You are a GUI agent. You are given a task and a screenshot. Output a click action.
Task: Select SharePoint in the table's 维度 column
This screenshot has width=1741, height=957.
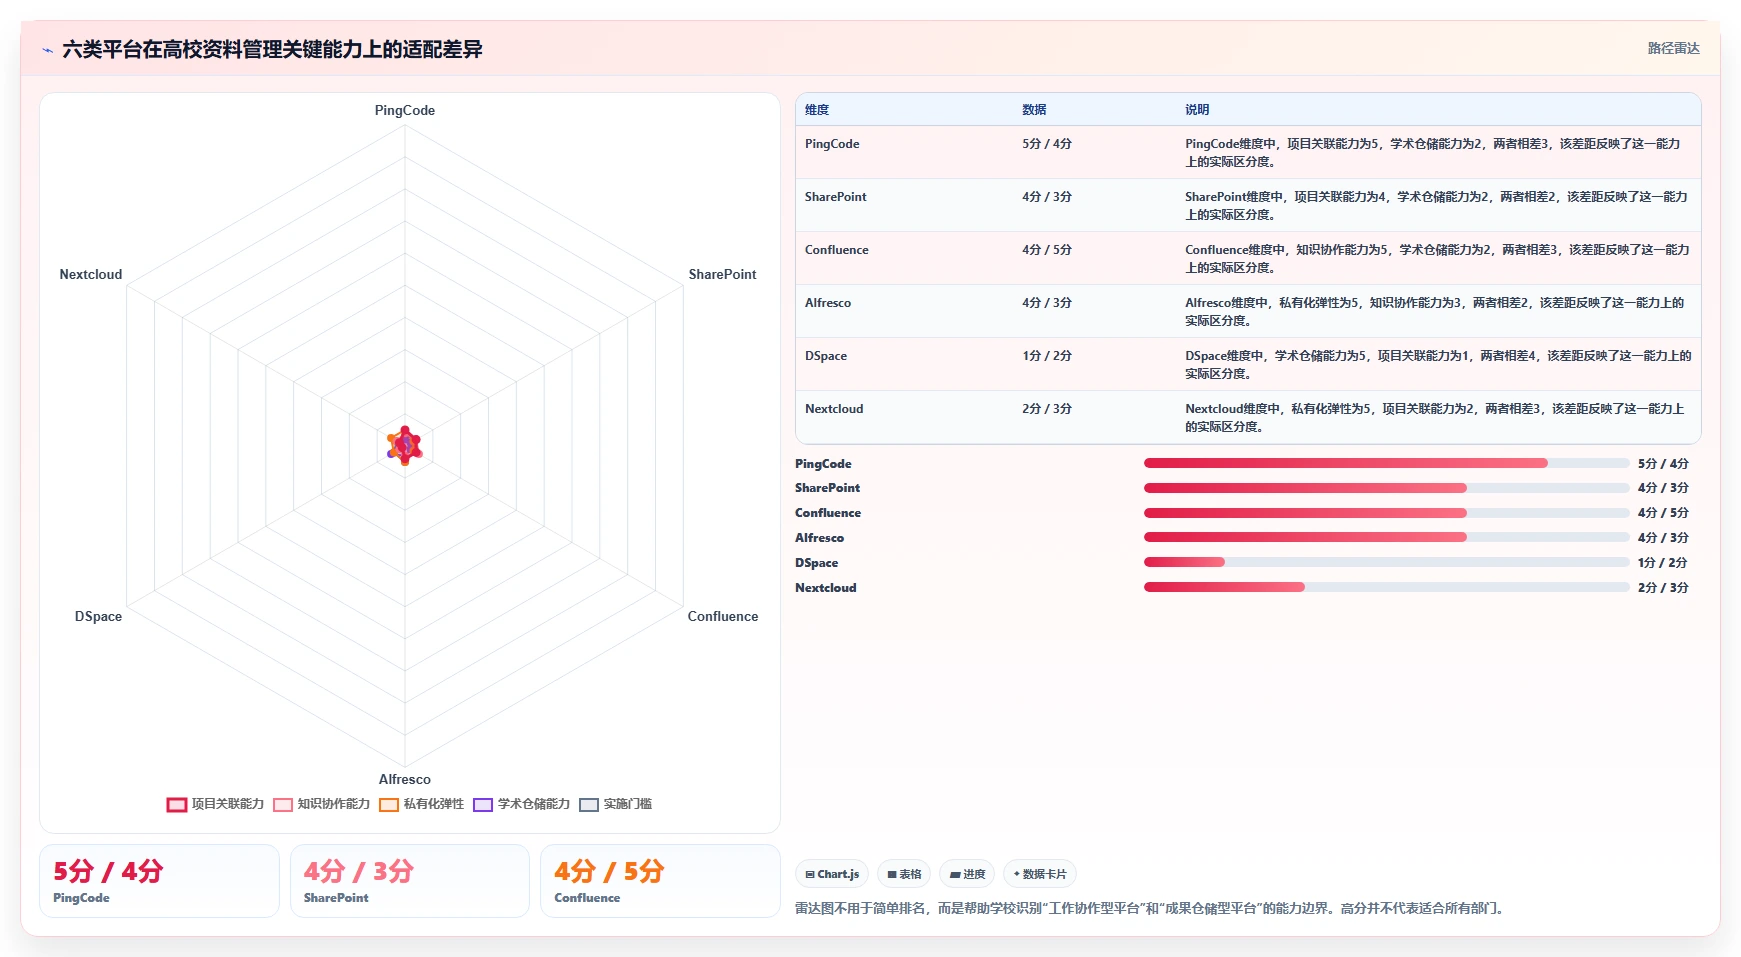tap(836, 197)
